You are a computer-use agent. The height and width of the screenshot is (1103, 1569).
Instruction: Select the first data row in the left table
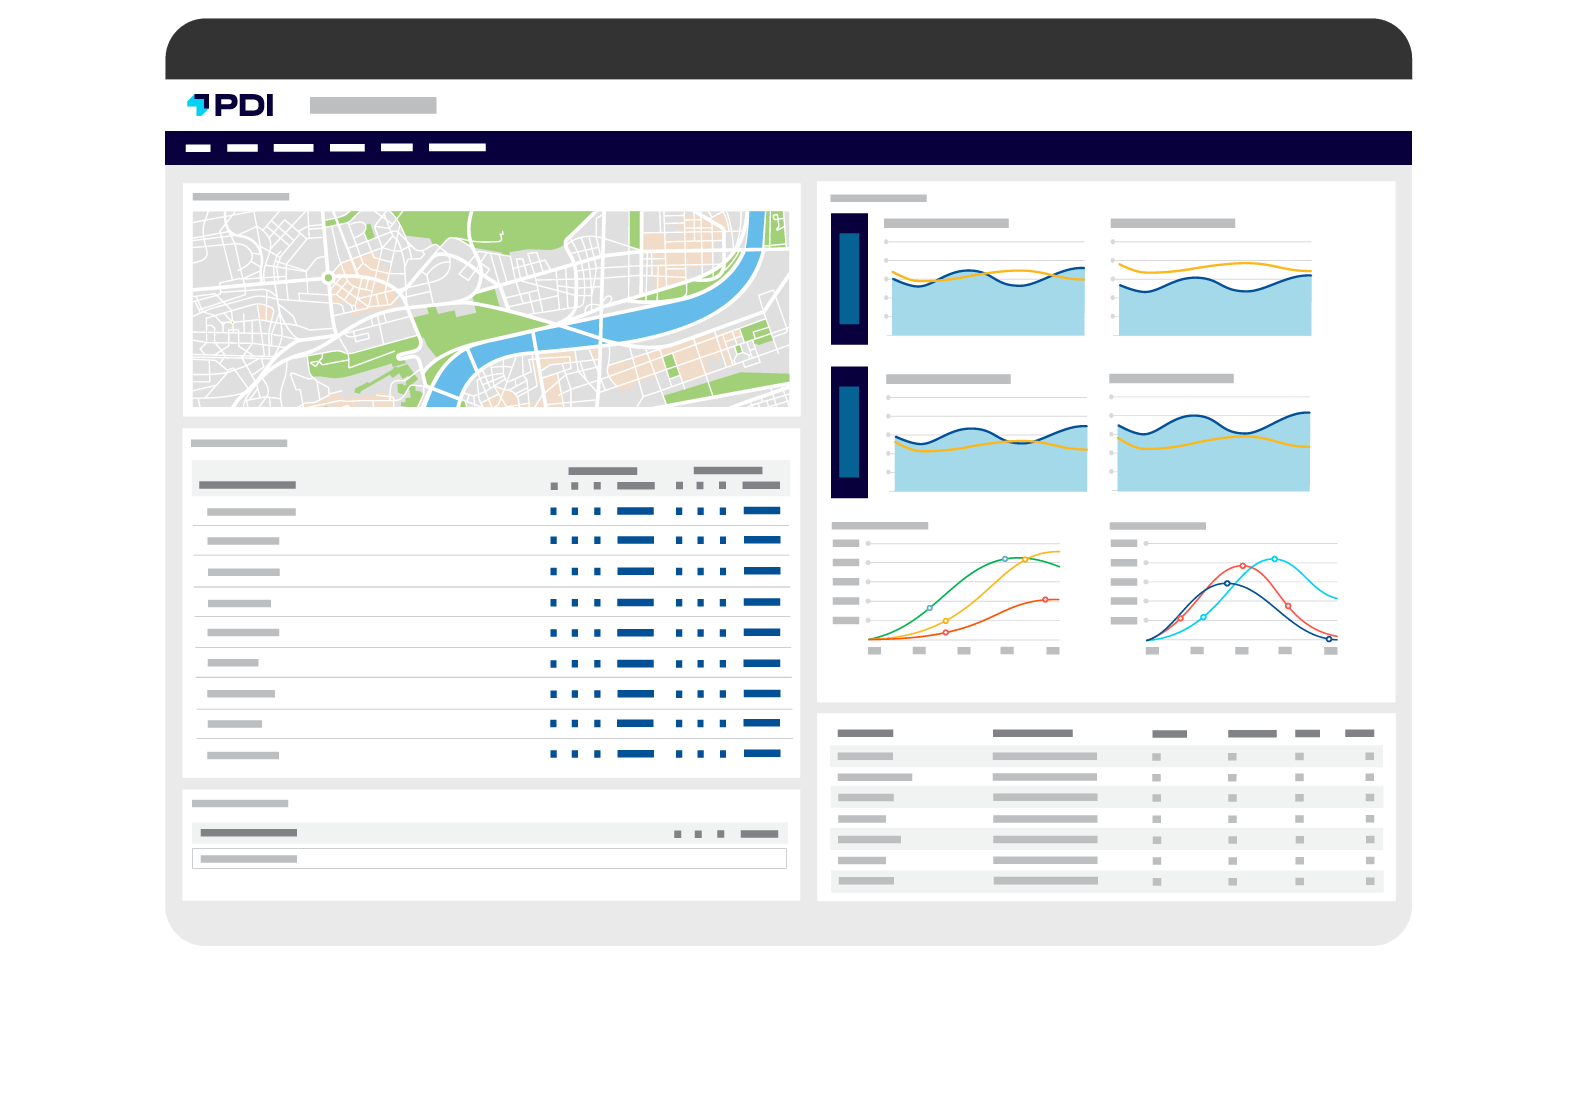(490, 511)
